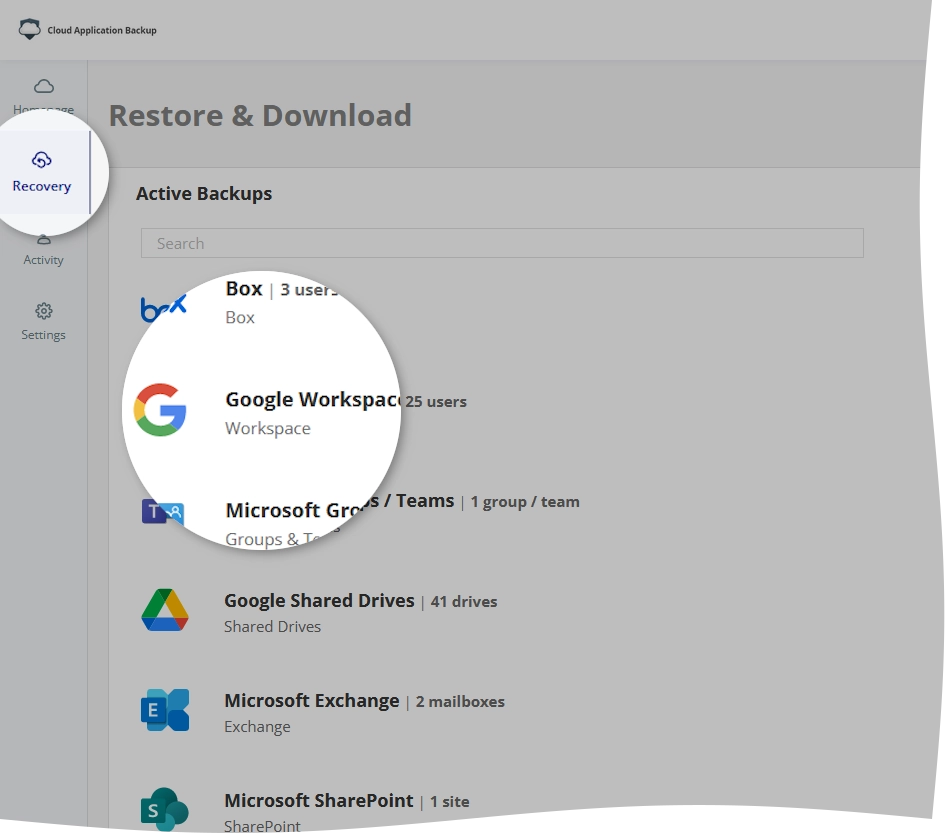Select the Recovery sidebar label

click(42, 186)
